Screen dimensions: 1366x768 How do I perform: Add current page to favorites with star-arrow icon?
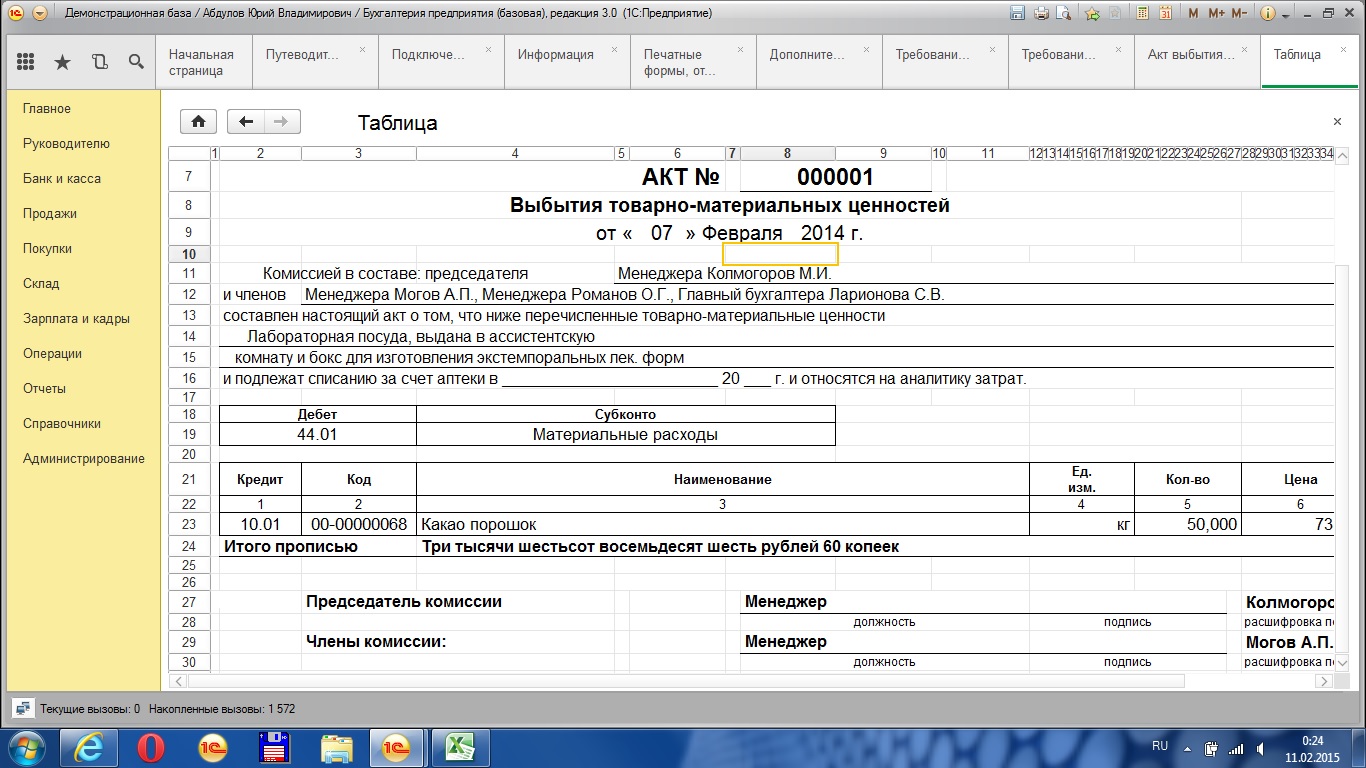coord(1093,14)
